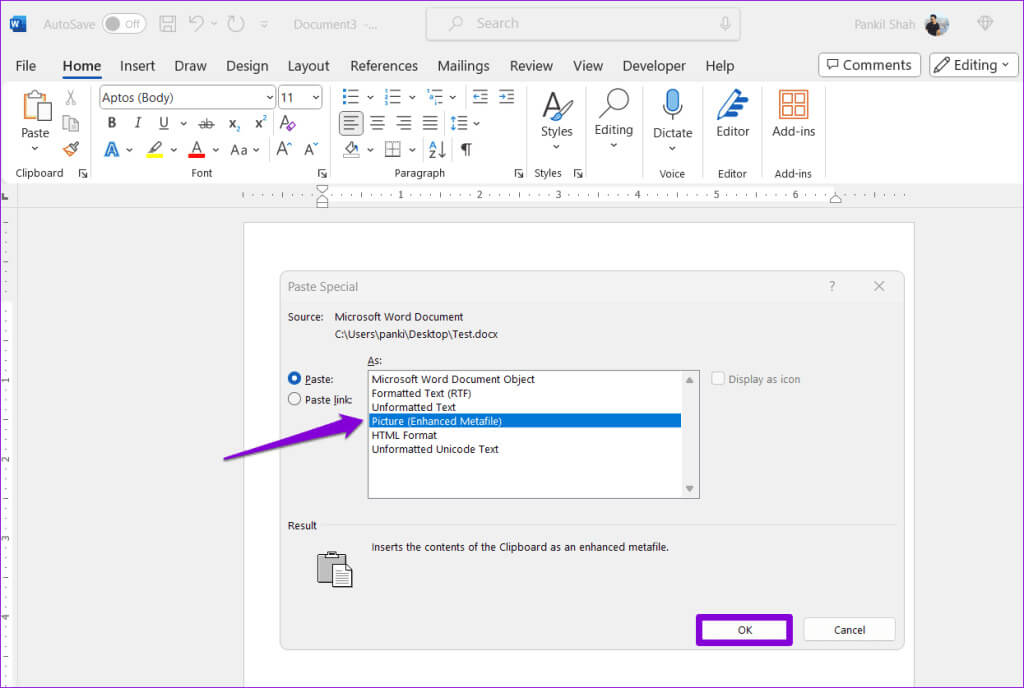This screenshot has height=688, width=1024.
Task: Shrink the font size
Action: coord(311,149)
